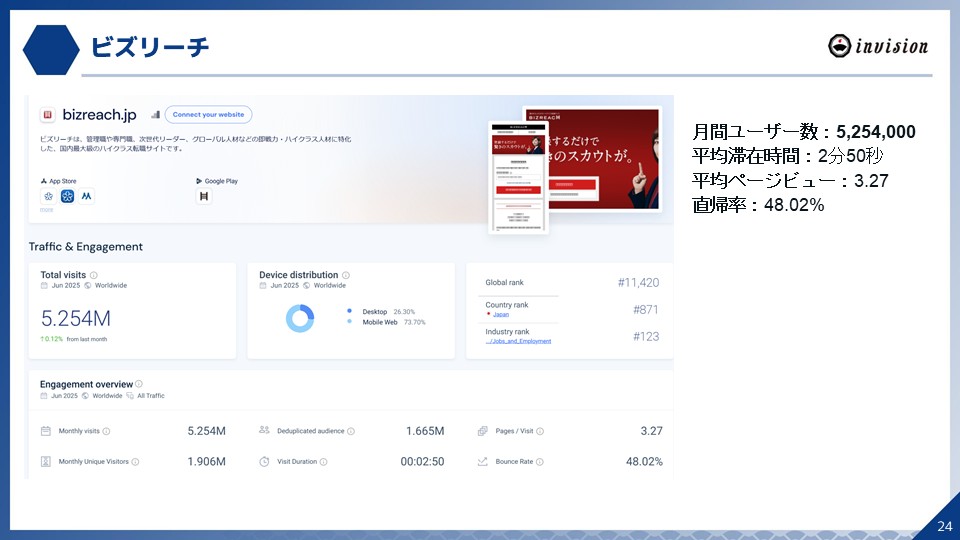Open the bizreach.jp site favicon
Image resolution: width=960 pixels, height=540 pixels.
pyautogui.click(x=47, y=114)
